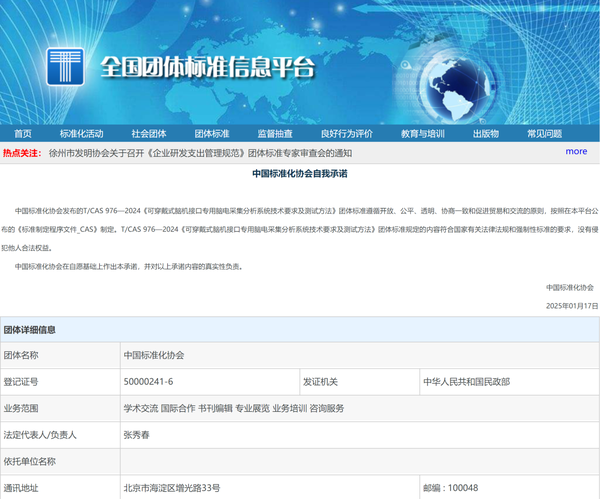This screenshot has width=600, height=499.
Task: Click the 团体名称 row label
Action: click(21, 355)
